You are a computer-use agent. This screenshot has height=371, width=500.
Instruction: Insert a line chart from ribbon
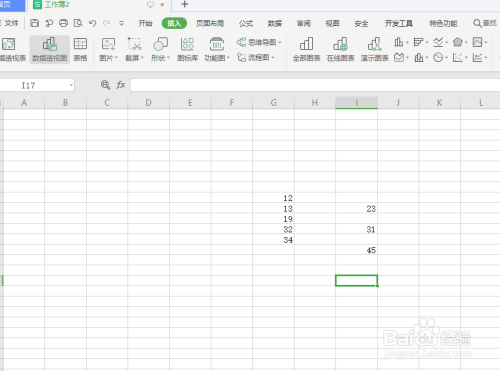(x=438, y=42)
